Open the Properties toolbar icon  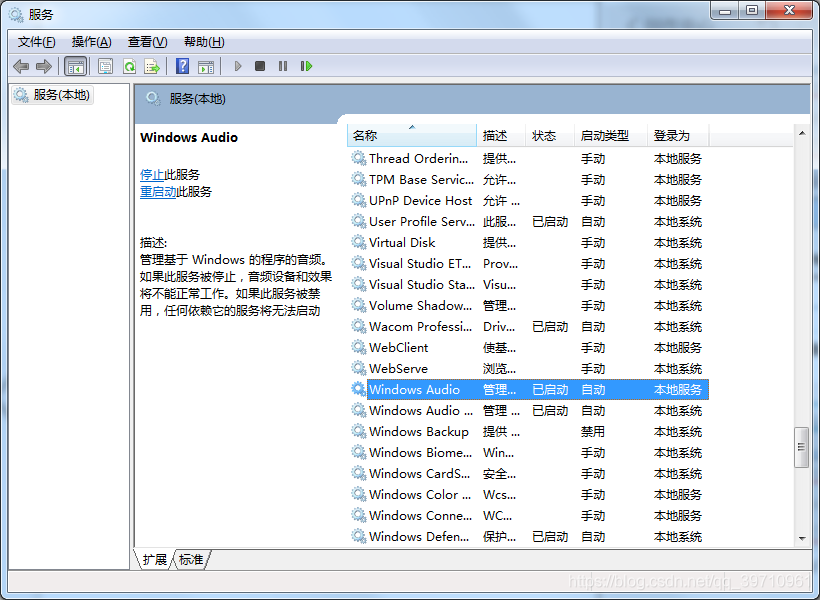106,66
